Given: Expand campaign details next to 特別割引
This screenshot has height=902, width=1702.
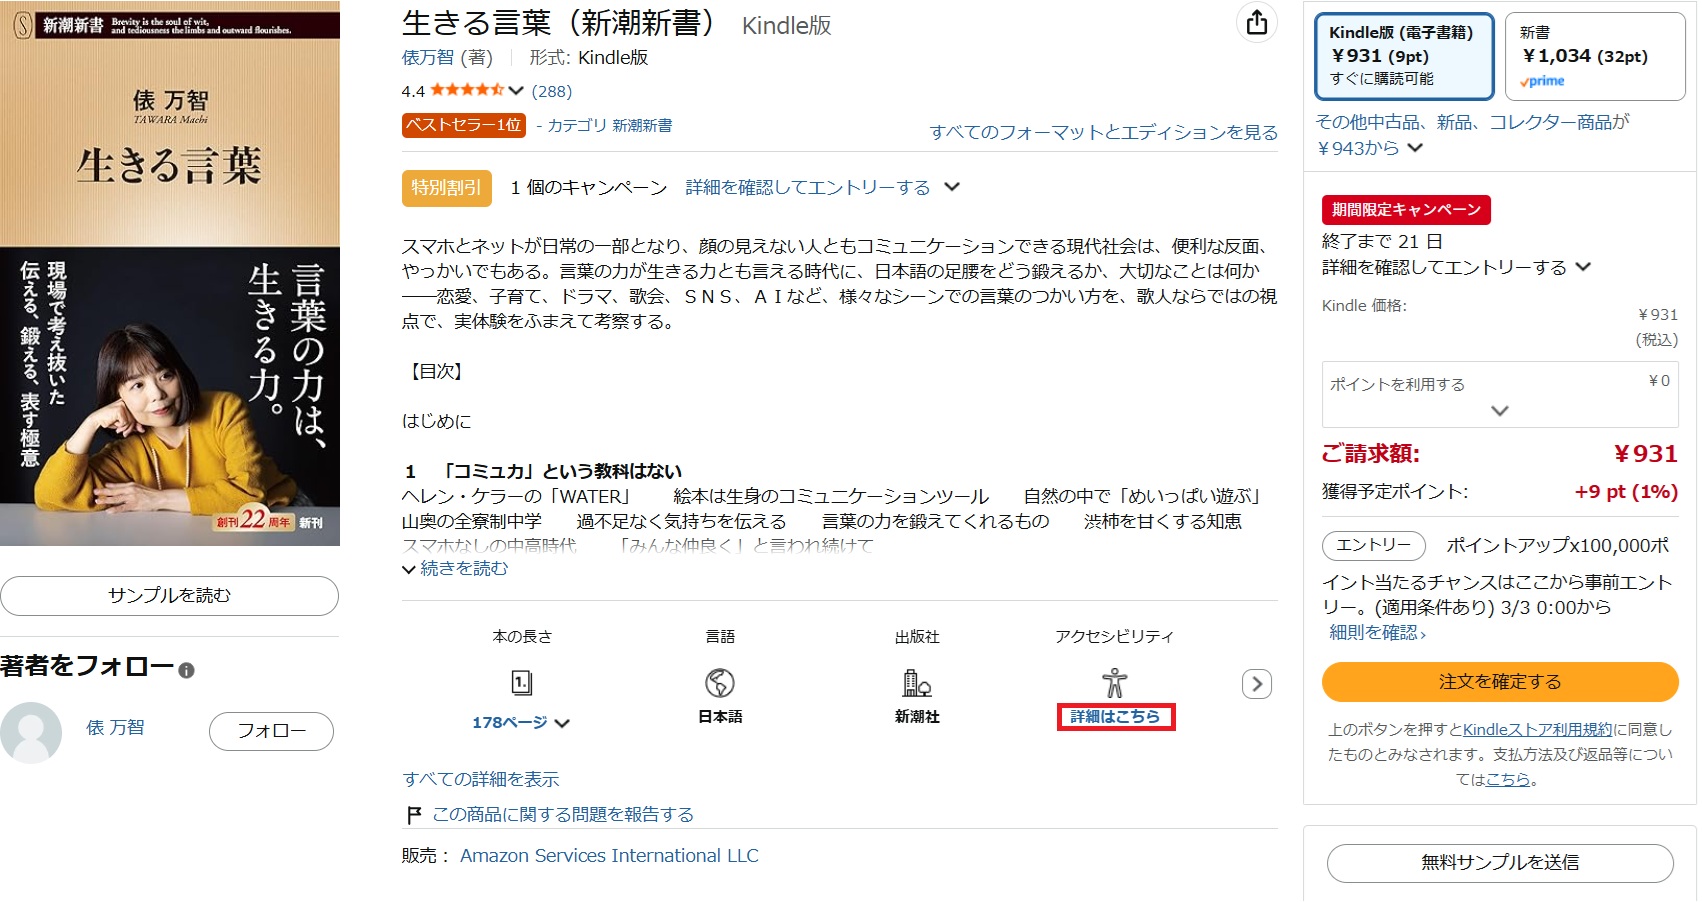Looking at the screenshot, I should (952, 187).
